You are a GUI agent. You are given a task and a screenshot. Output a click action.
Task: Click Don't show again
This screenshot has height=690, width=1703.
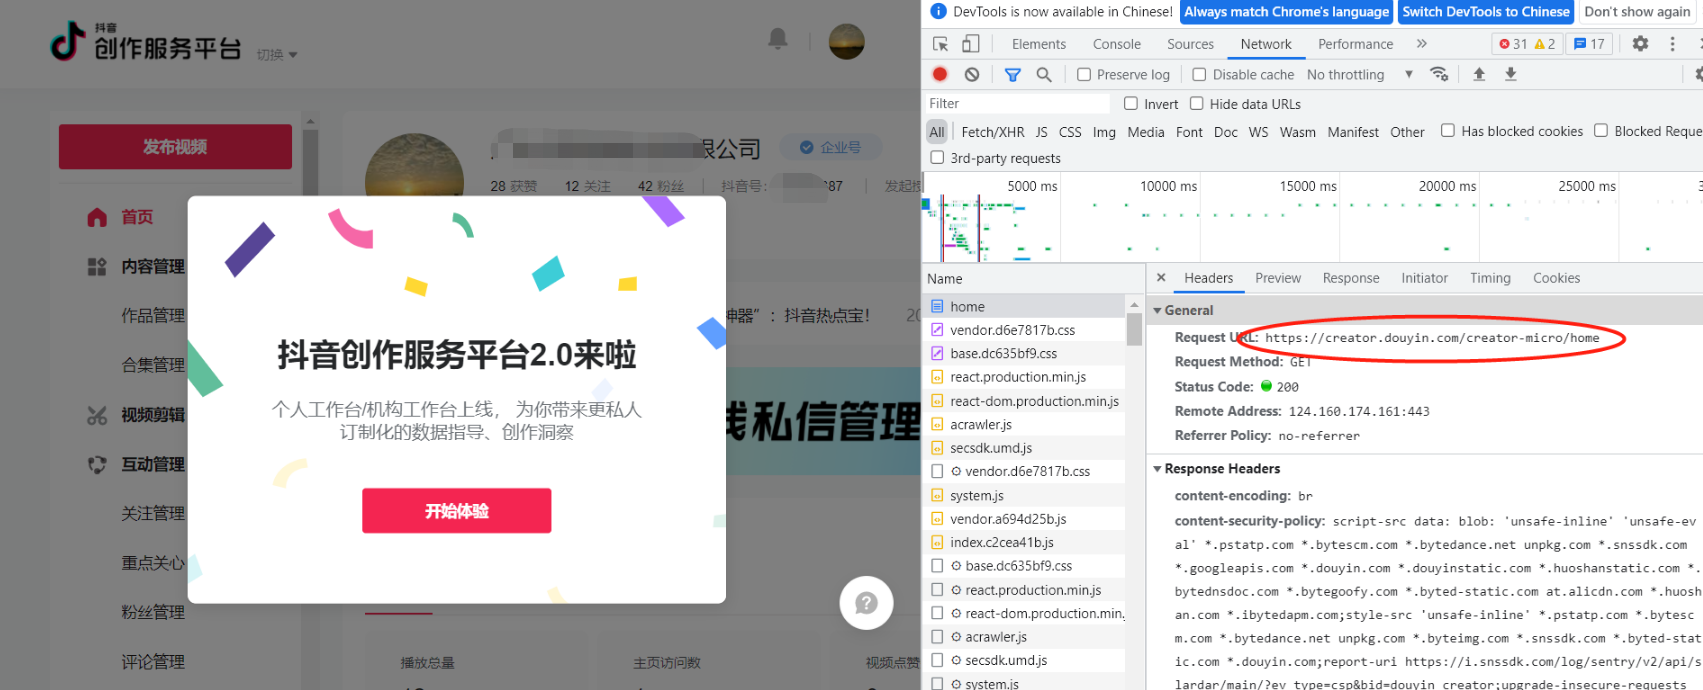[x=1637, y=12]
